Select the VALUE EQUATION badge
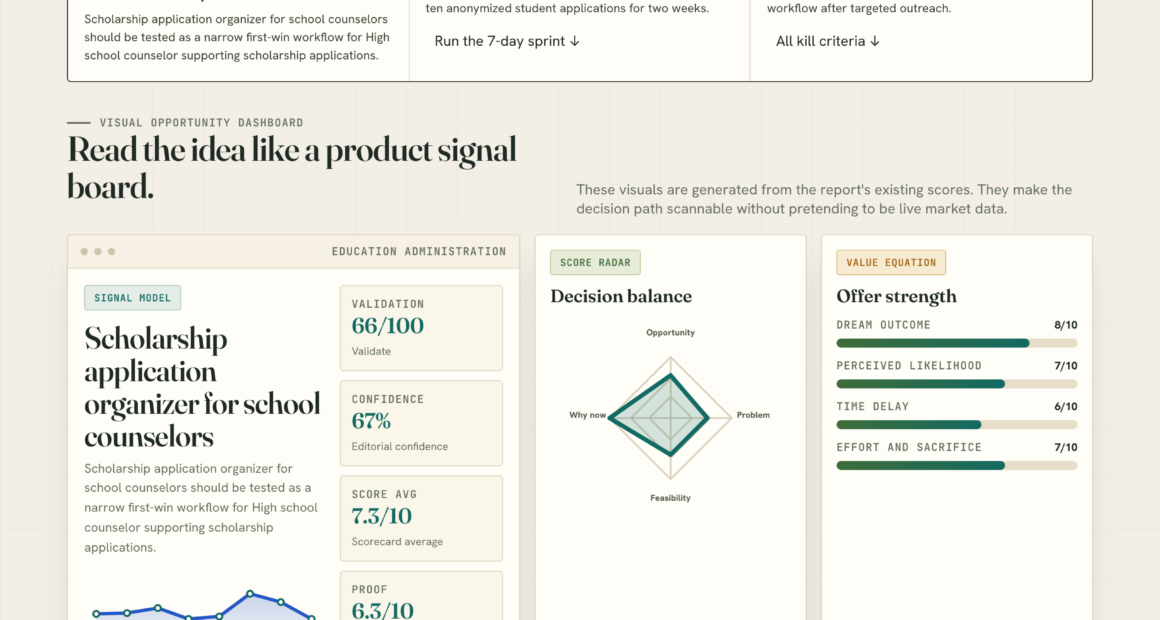Image resolution: width=1160 pixels, height=620 pixels. [891, 263]
